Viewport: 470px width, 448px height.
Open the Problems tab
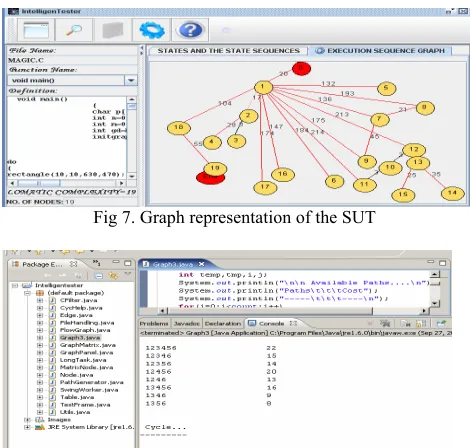(154, 323)
